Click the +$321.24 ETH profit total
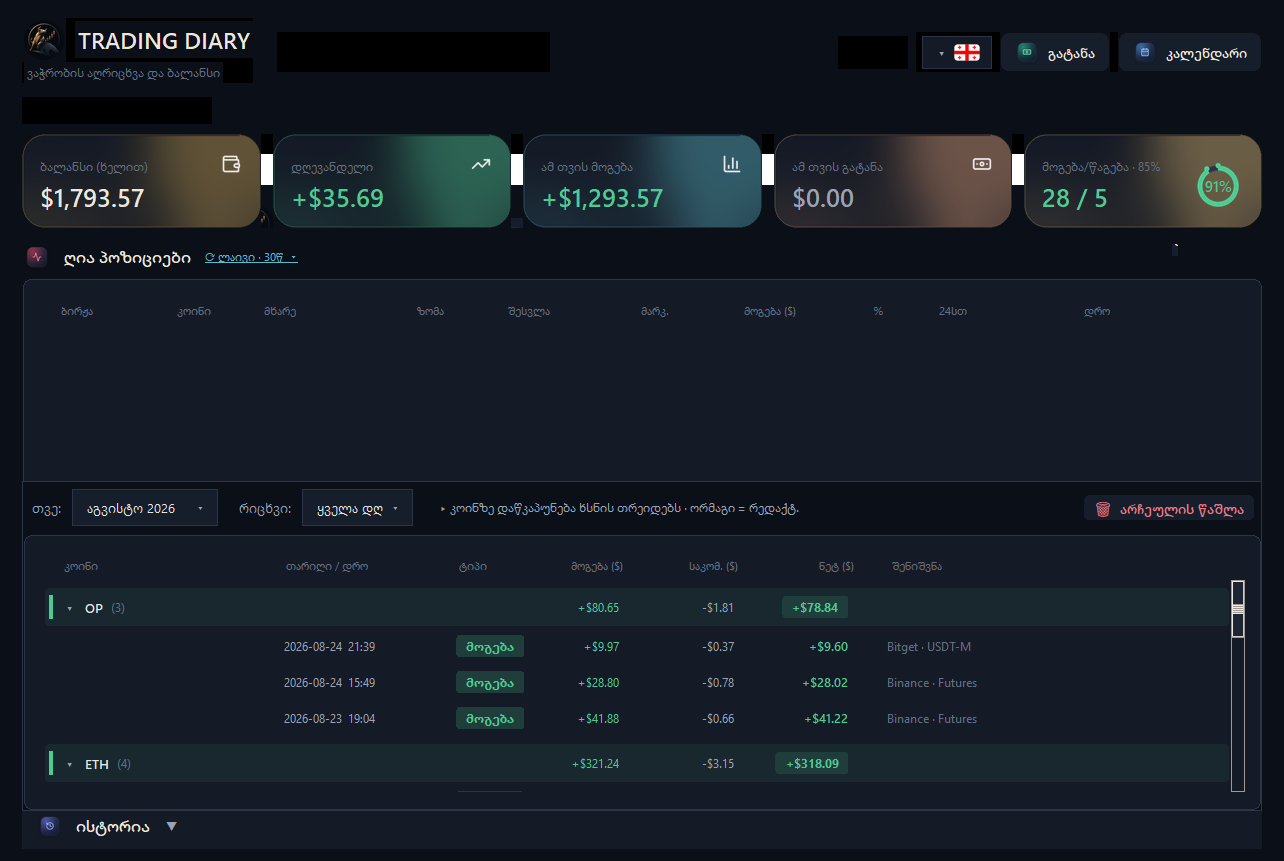1284x861 pixels. (596, 764)
